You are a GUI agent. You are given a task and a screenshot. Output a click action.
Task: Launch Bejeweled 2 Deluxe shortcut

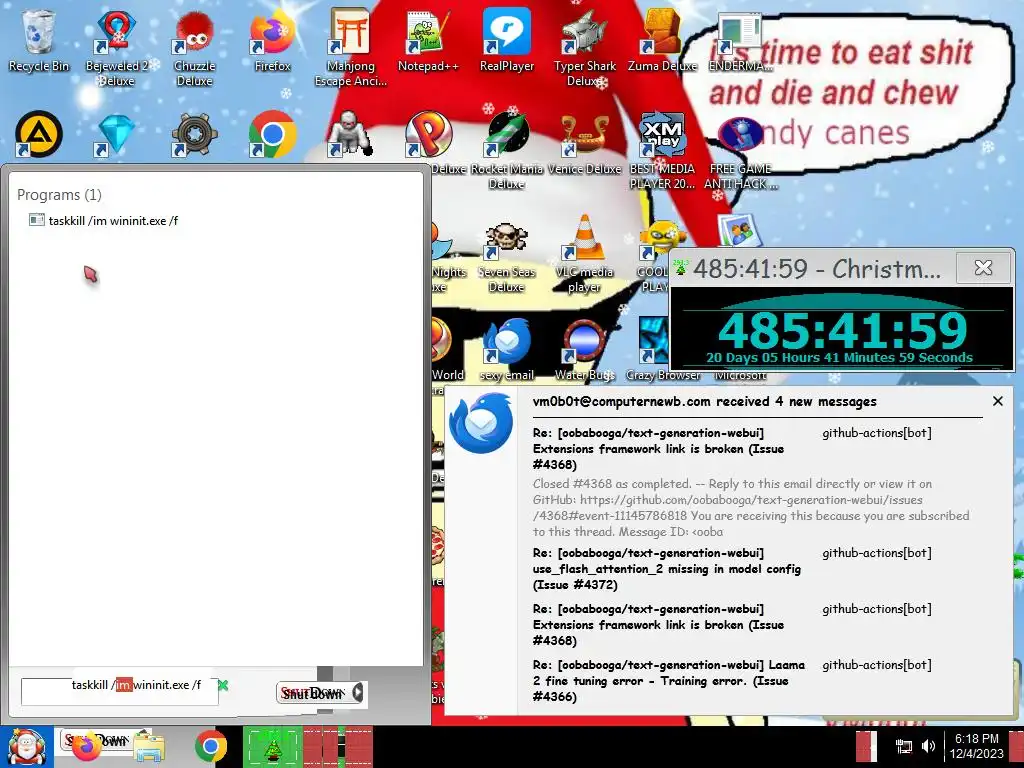116,47
